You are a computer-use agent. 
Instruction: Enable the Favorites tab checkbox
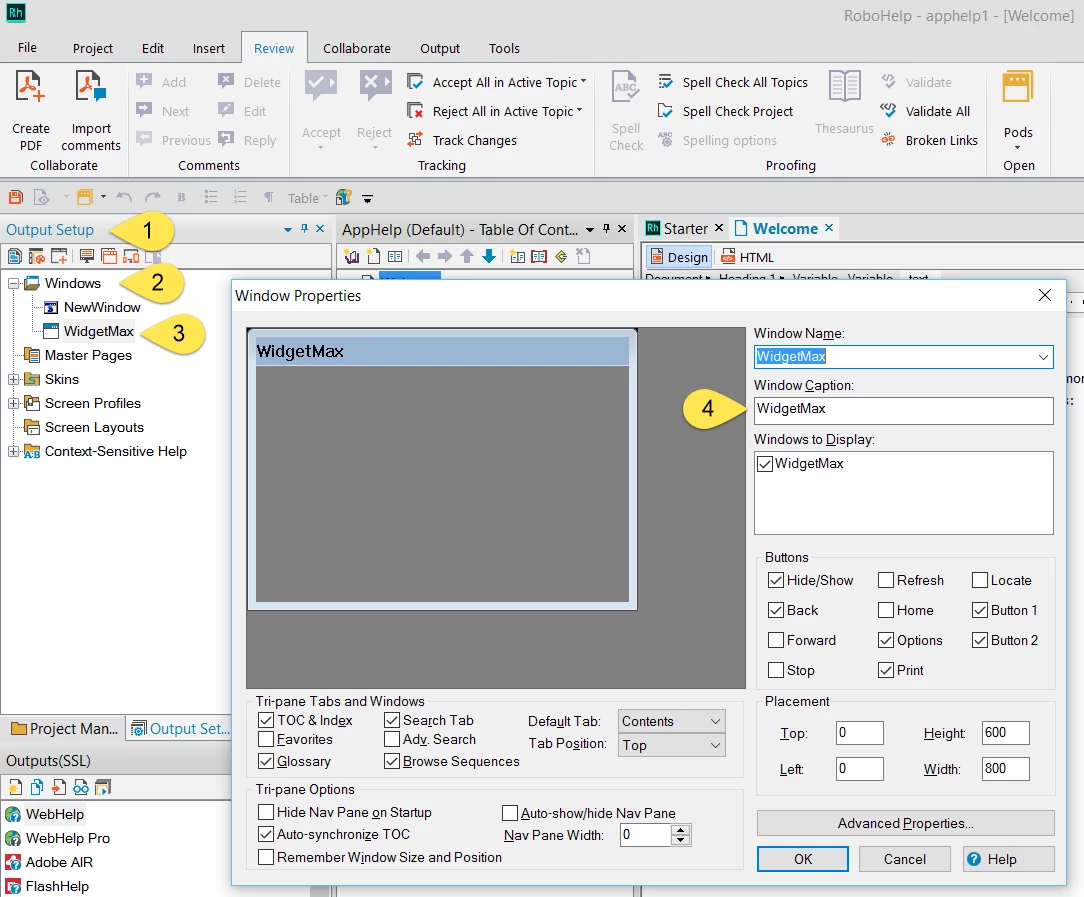point(265,739)
